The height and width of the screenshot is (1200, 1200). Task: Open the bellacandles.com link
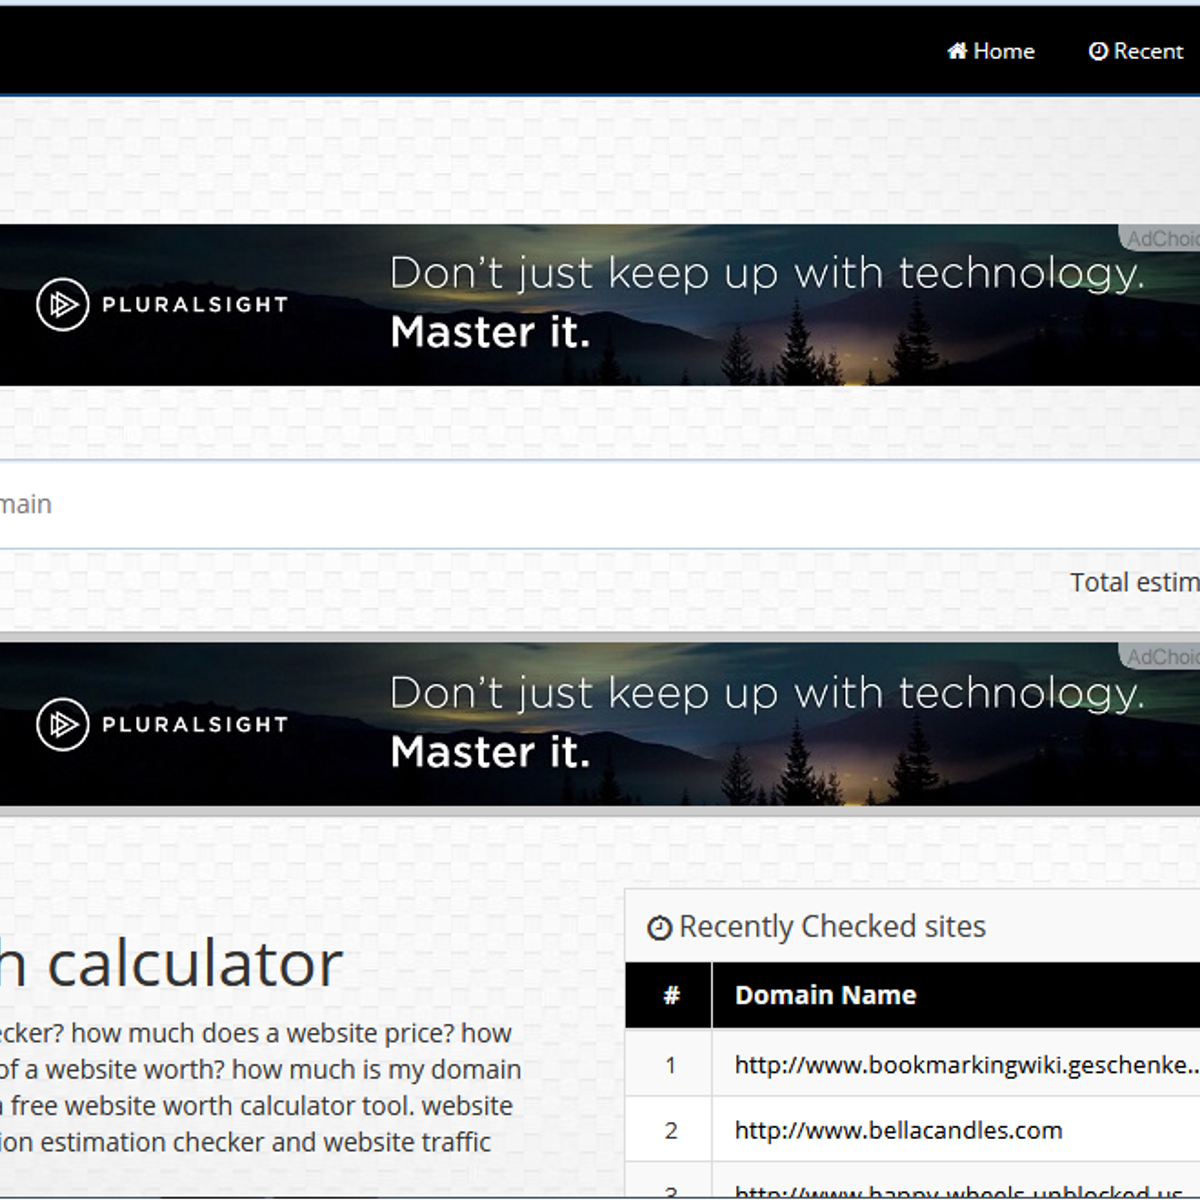(x=898, y=1130)
